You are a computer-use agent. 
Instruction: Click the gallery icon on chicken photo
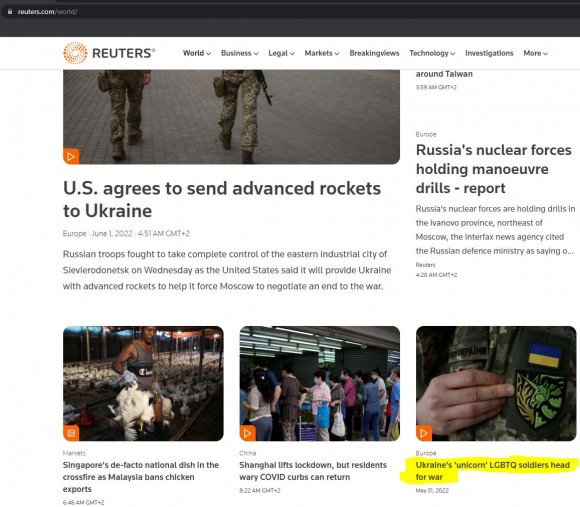coord(71,433)
